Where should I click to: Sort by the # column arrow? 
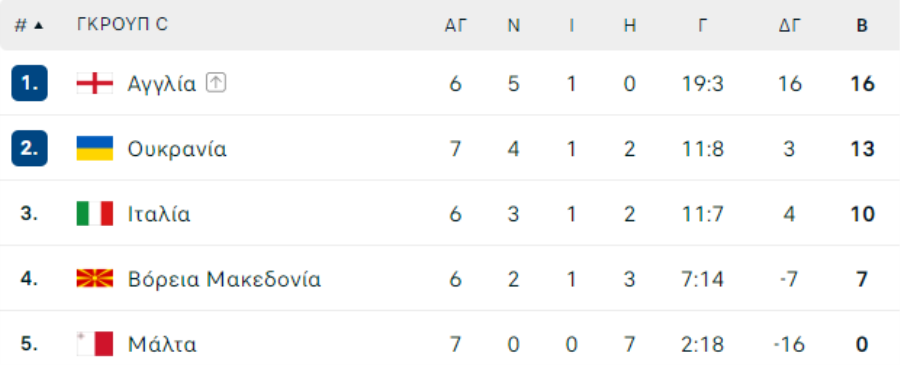click(38, 25)
